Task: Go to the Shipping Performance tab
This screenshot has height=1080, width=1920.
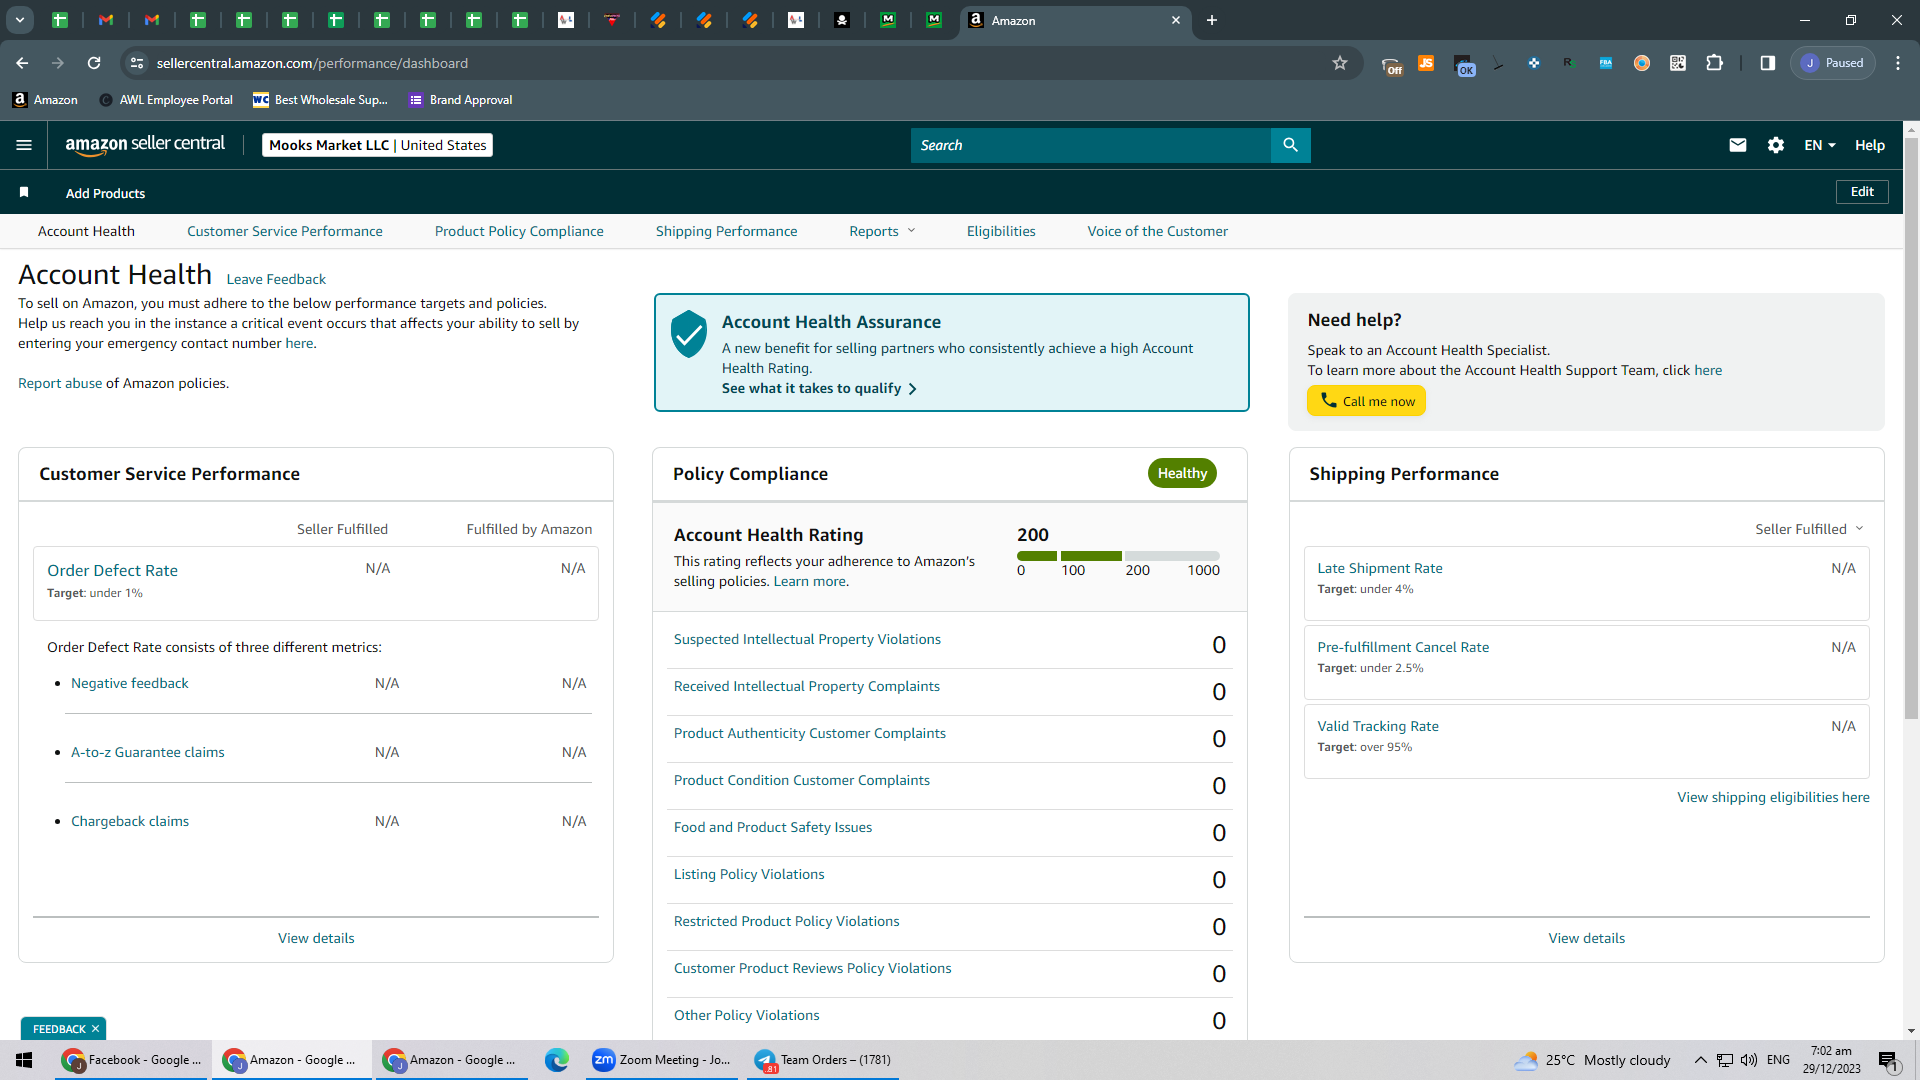Action: [x=726, y=231]
